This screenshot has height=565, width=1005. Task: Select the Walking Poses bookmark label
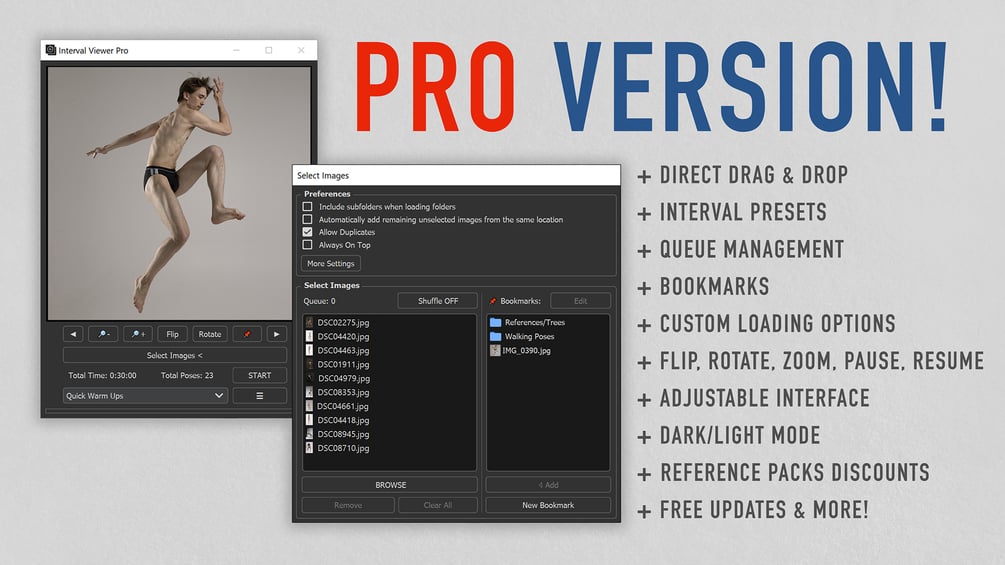529,336
